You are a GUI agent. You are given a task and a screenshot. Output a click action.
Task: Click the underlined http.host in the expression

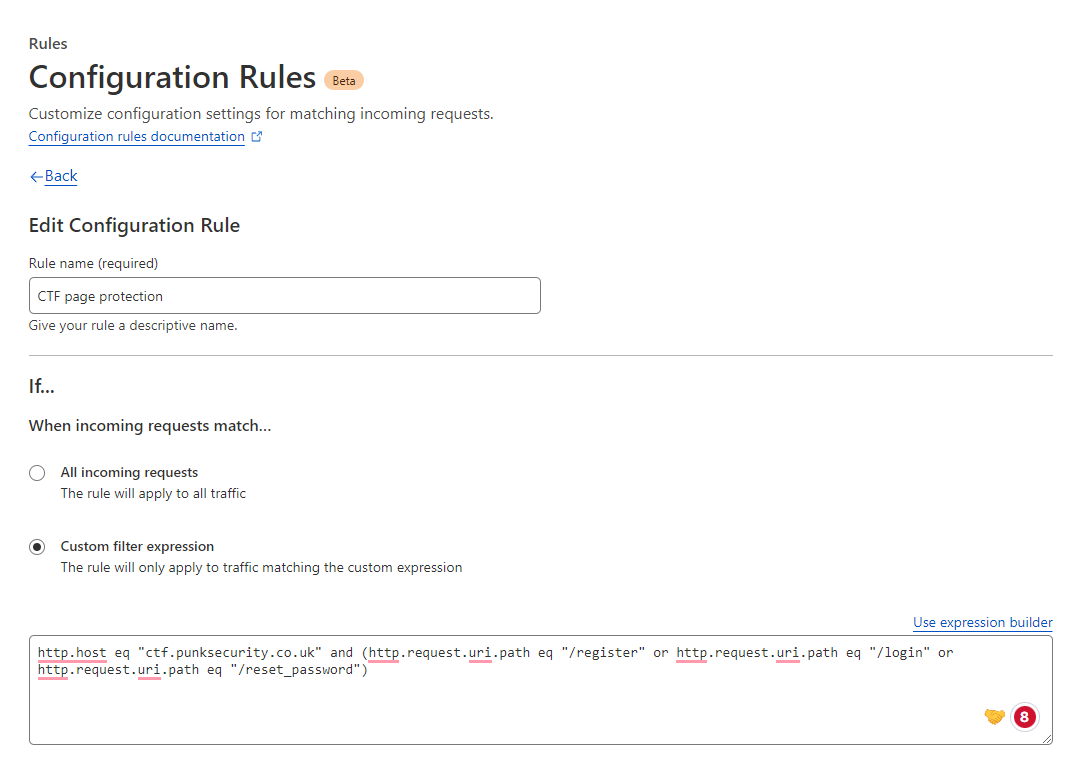point(72,653)
